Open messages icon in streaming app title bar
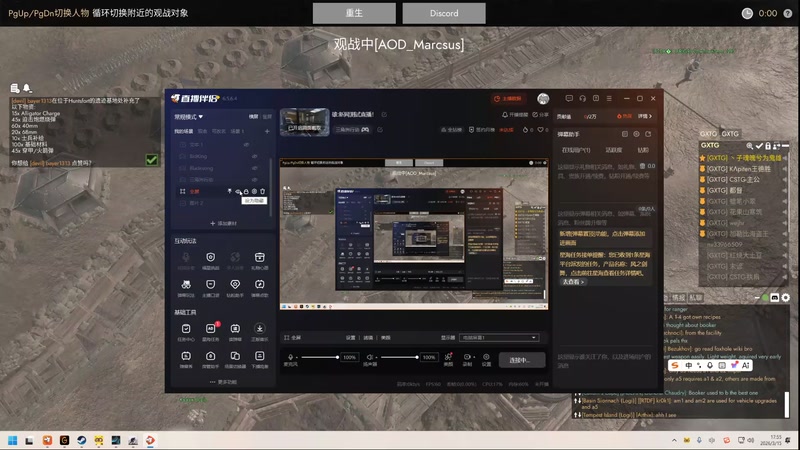This screenshot has width=800, height=450. (569, 98)
